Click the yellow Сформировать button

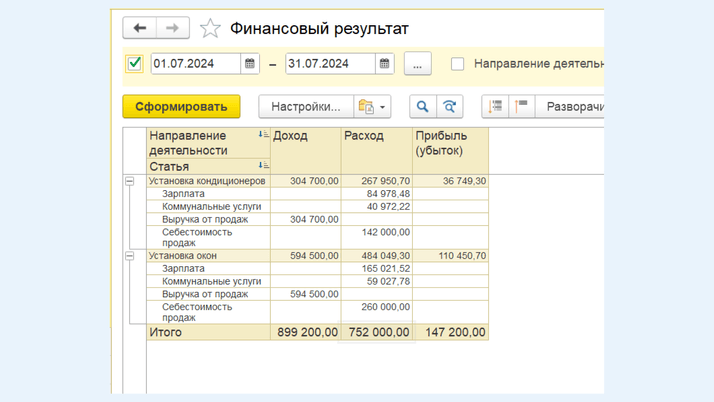coord(181,107)
